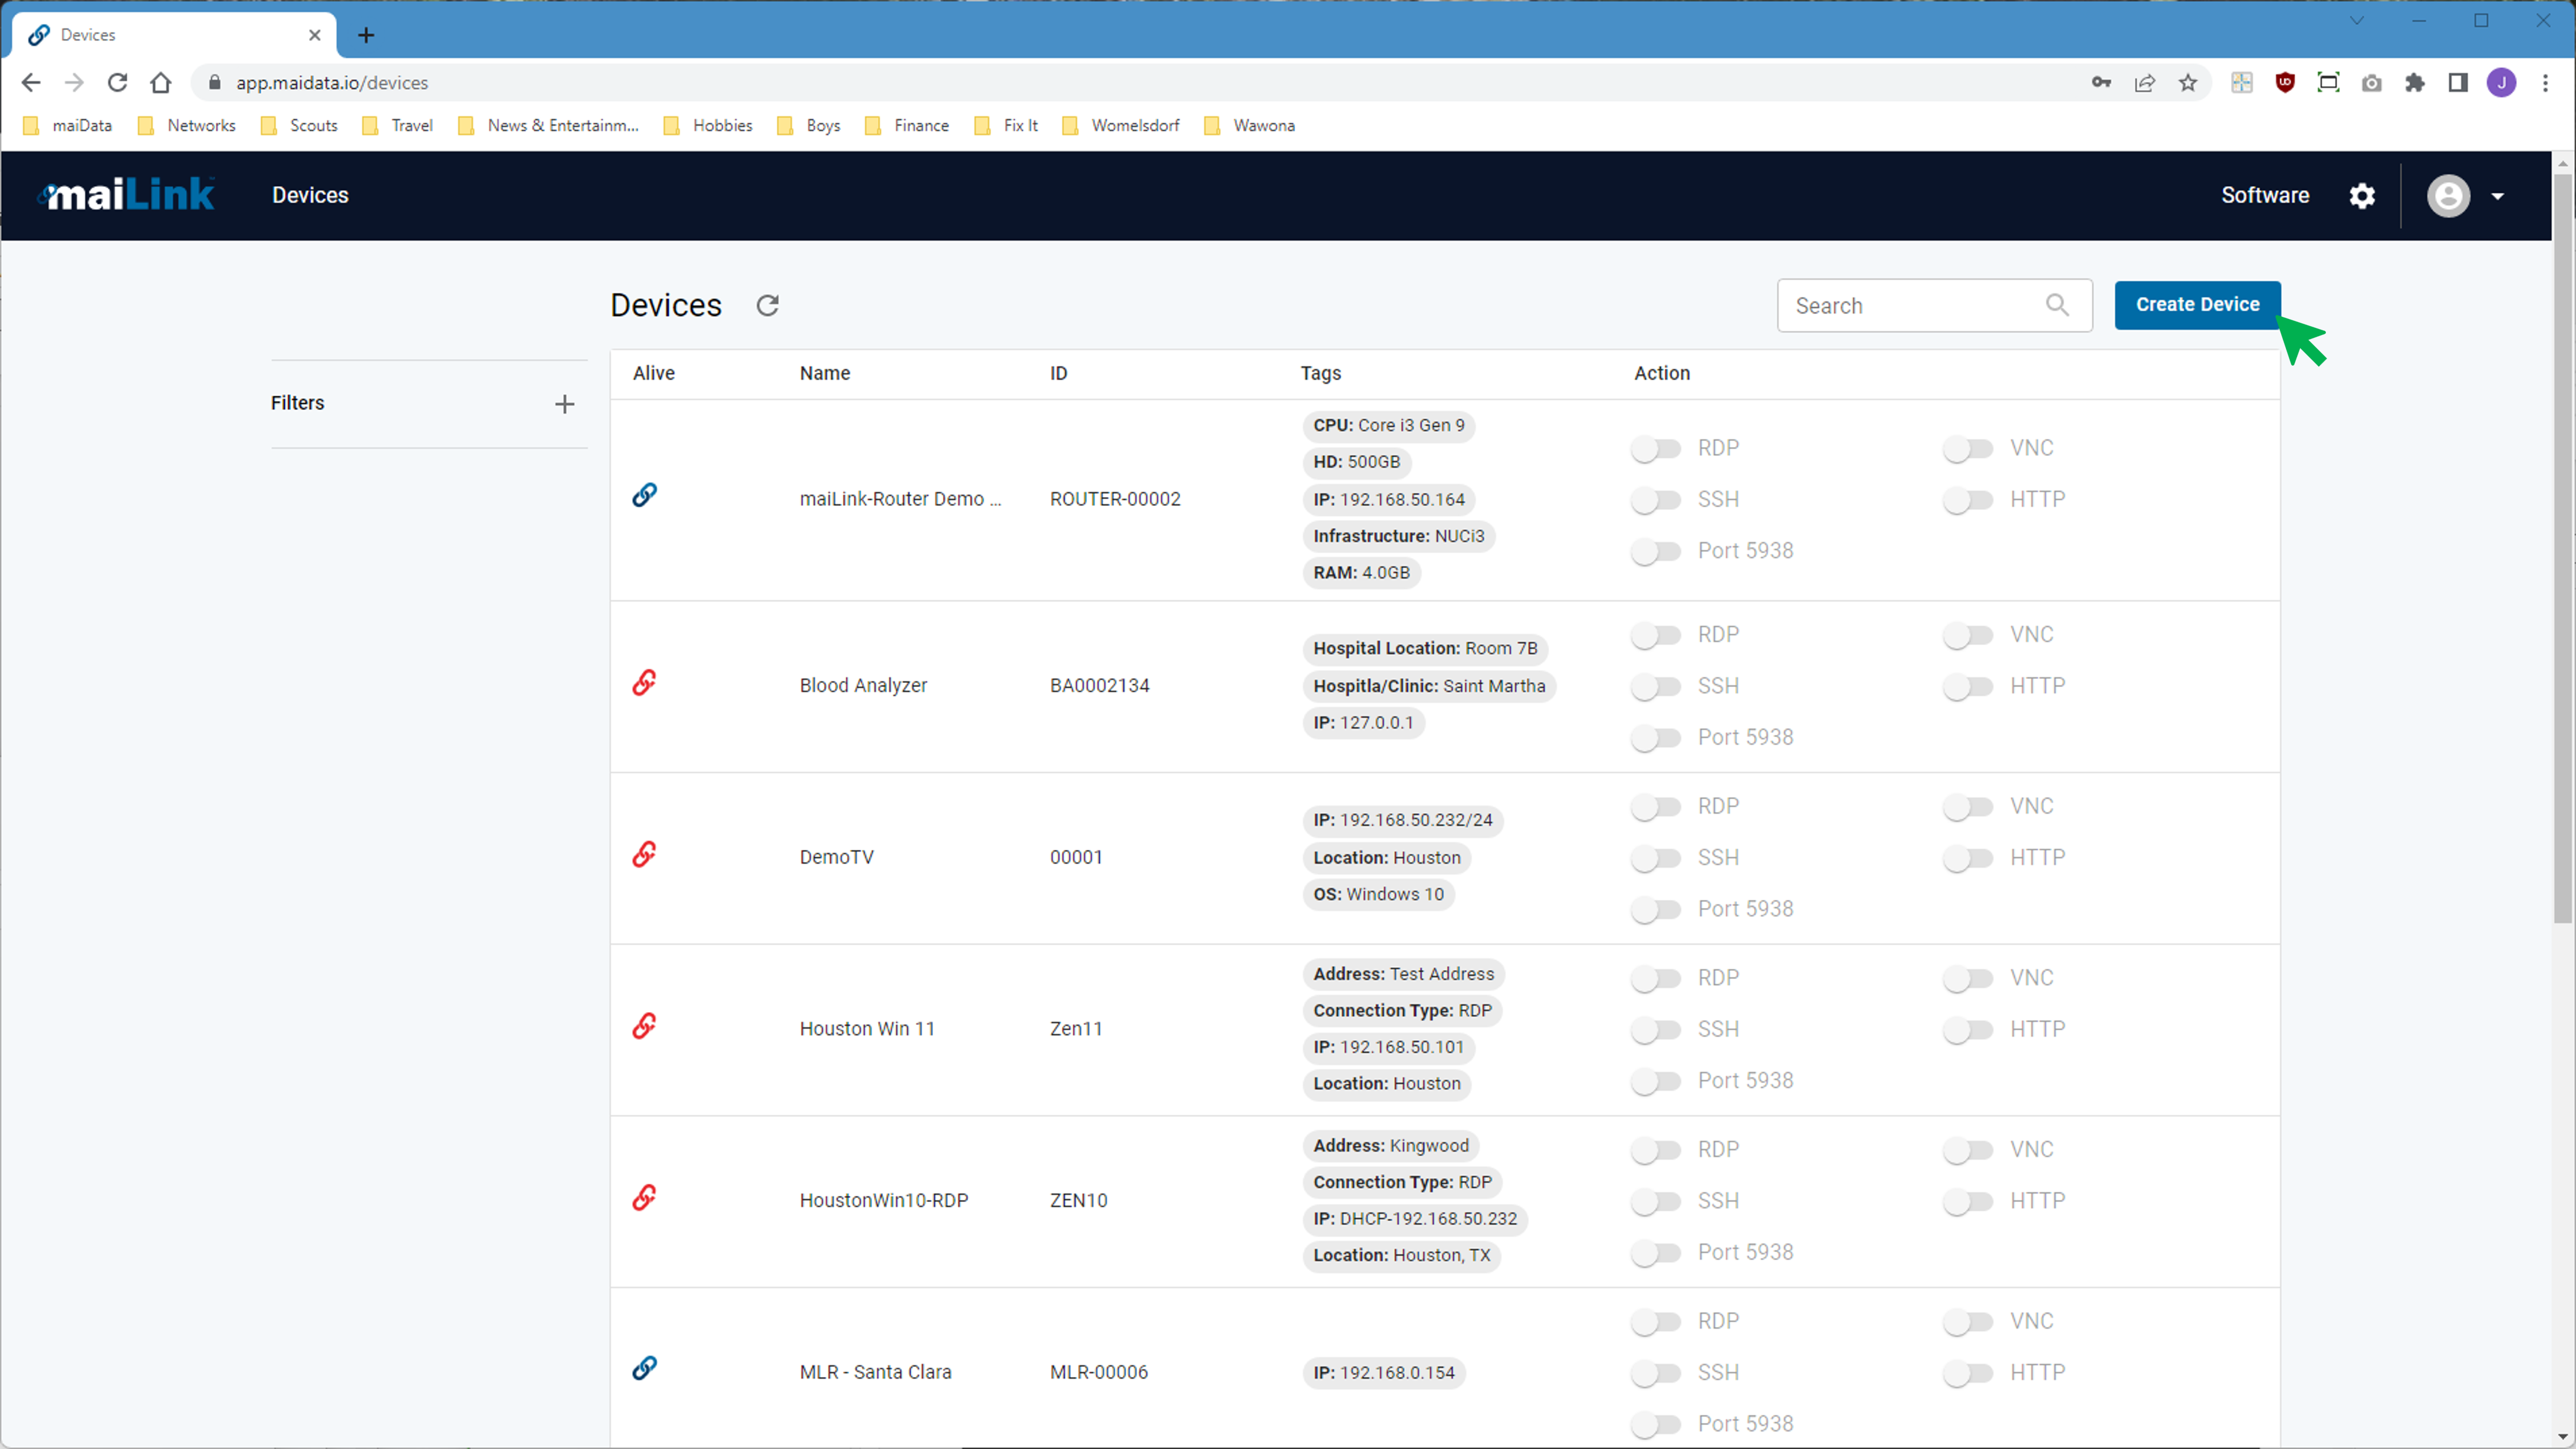Open the browser extensions puzzle icon

click(x=2415, y=83)
